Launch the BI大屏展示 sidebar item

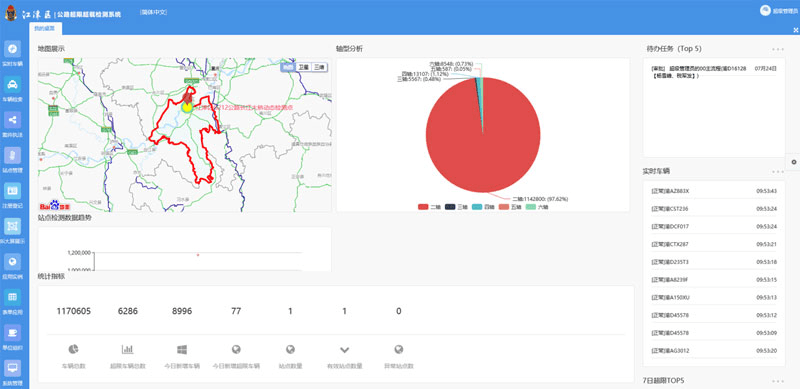[13, 231]
